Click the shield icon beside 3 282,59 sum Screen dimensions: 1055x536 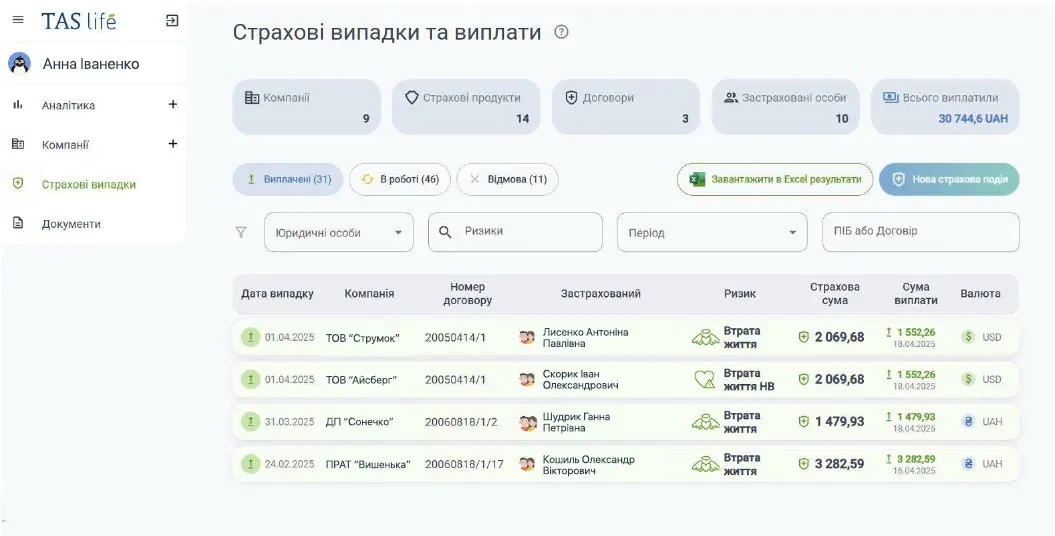tap(803, 463)
